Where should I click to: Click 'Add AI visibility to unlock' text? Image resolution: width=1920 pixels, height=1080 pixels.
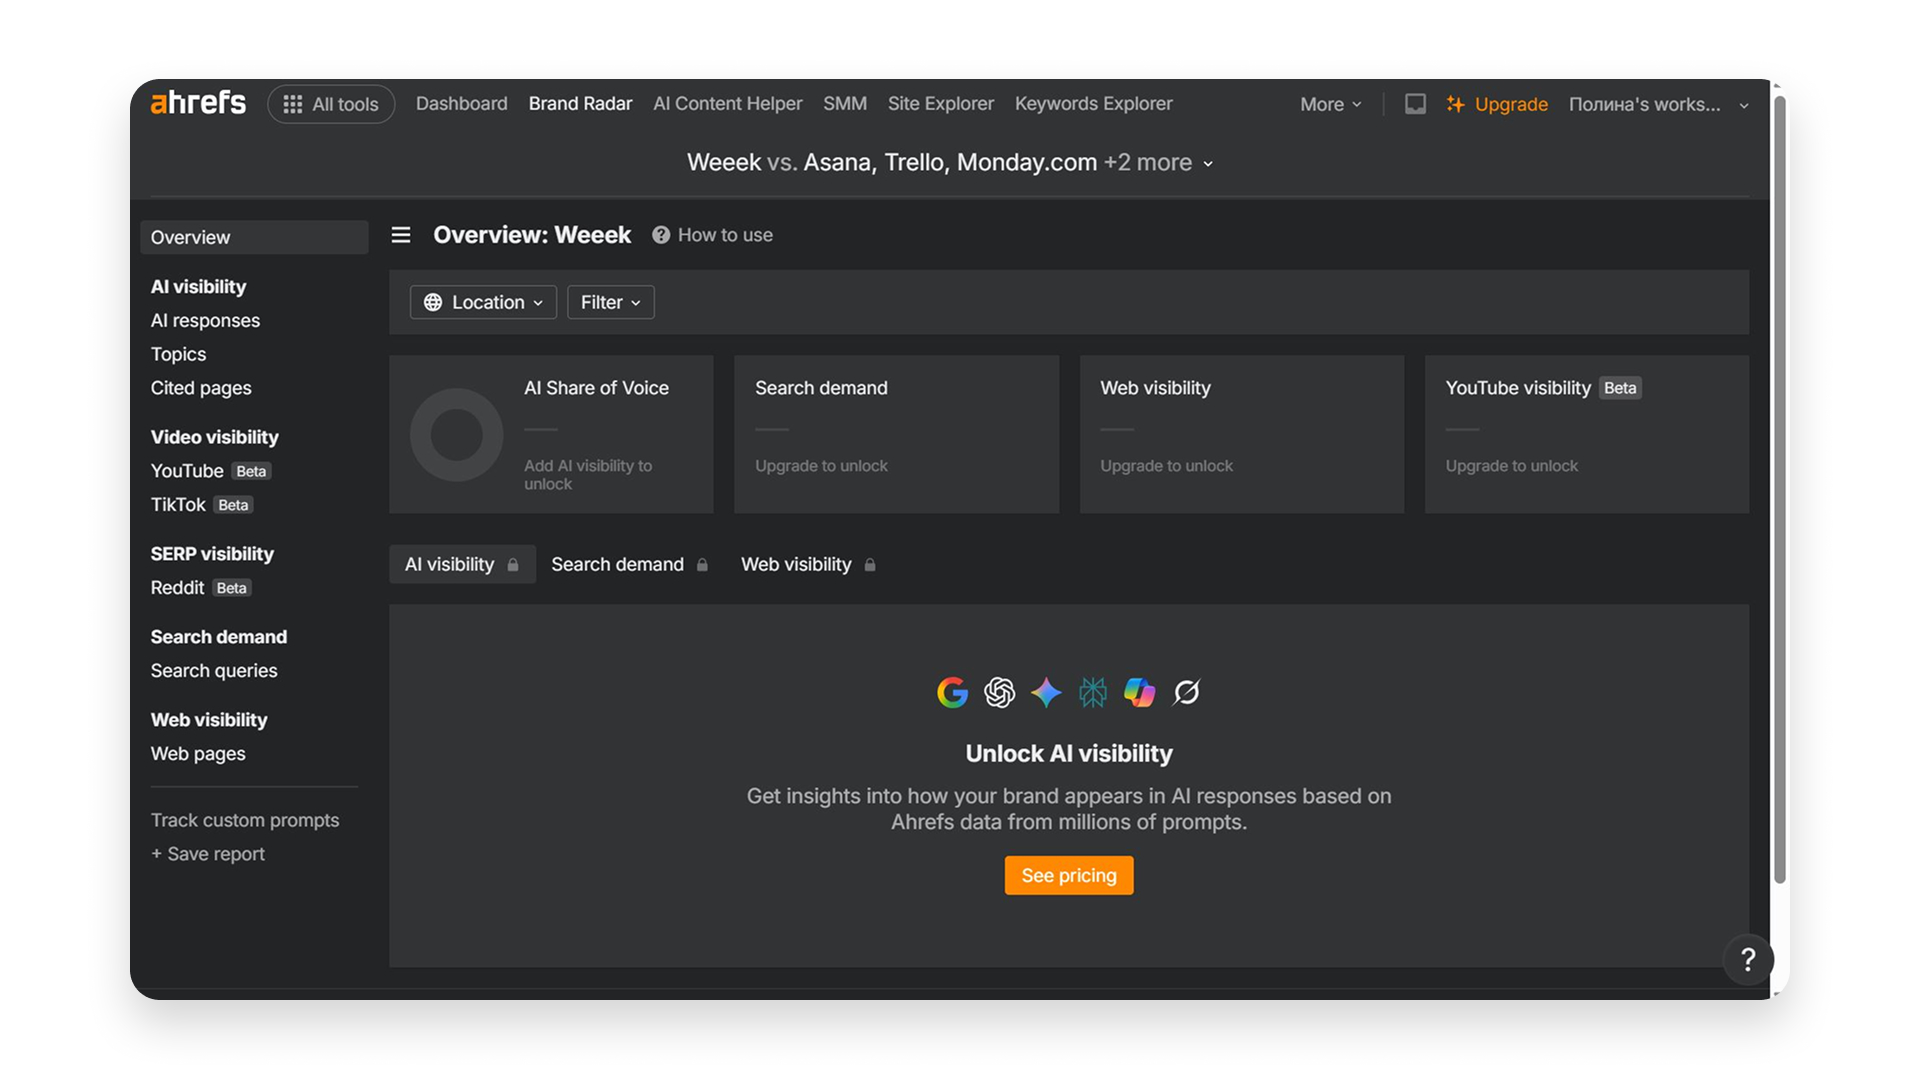588,475
